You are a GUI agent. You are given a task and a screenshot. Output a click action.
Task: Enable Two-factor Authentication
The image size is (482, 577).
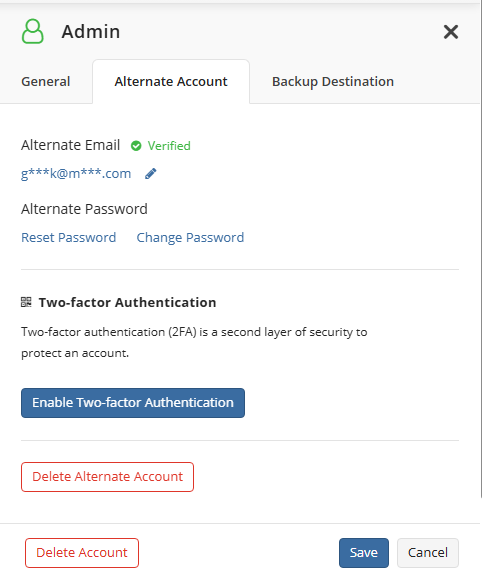point(133,403)
